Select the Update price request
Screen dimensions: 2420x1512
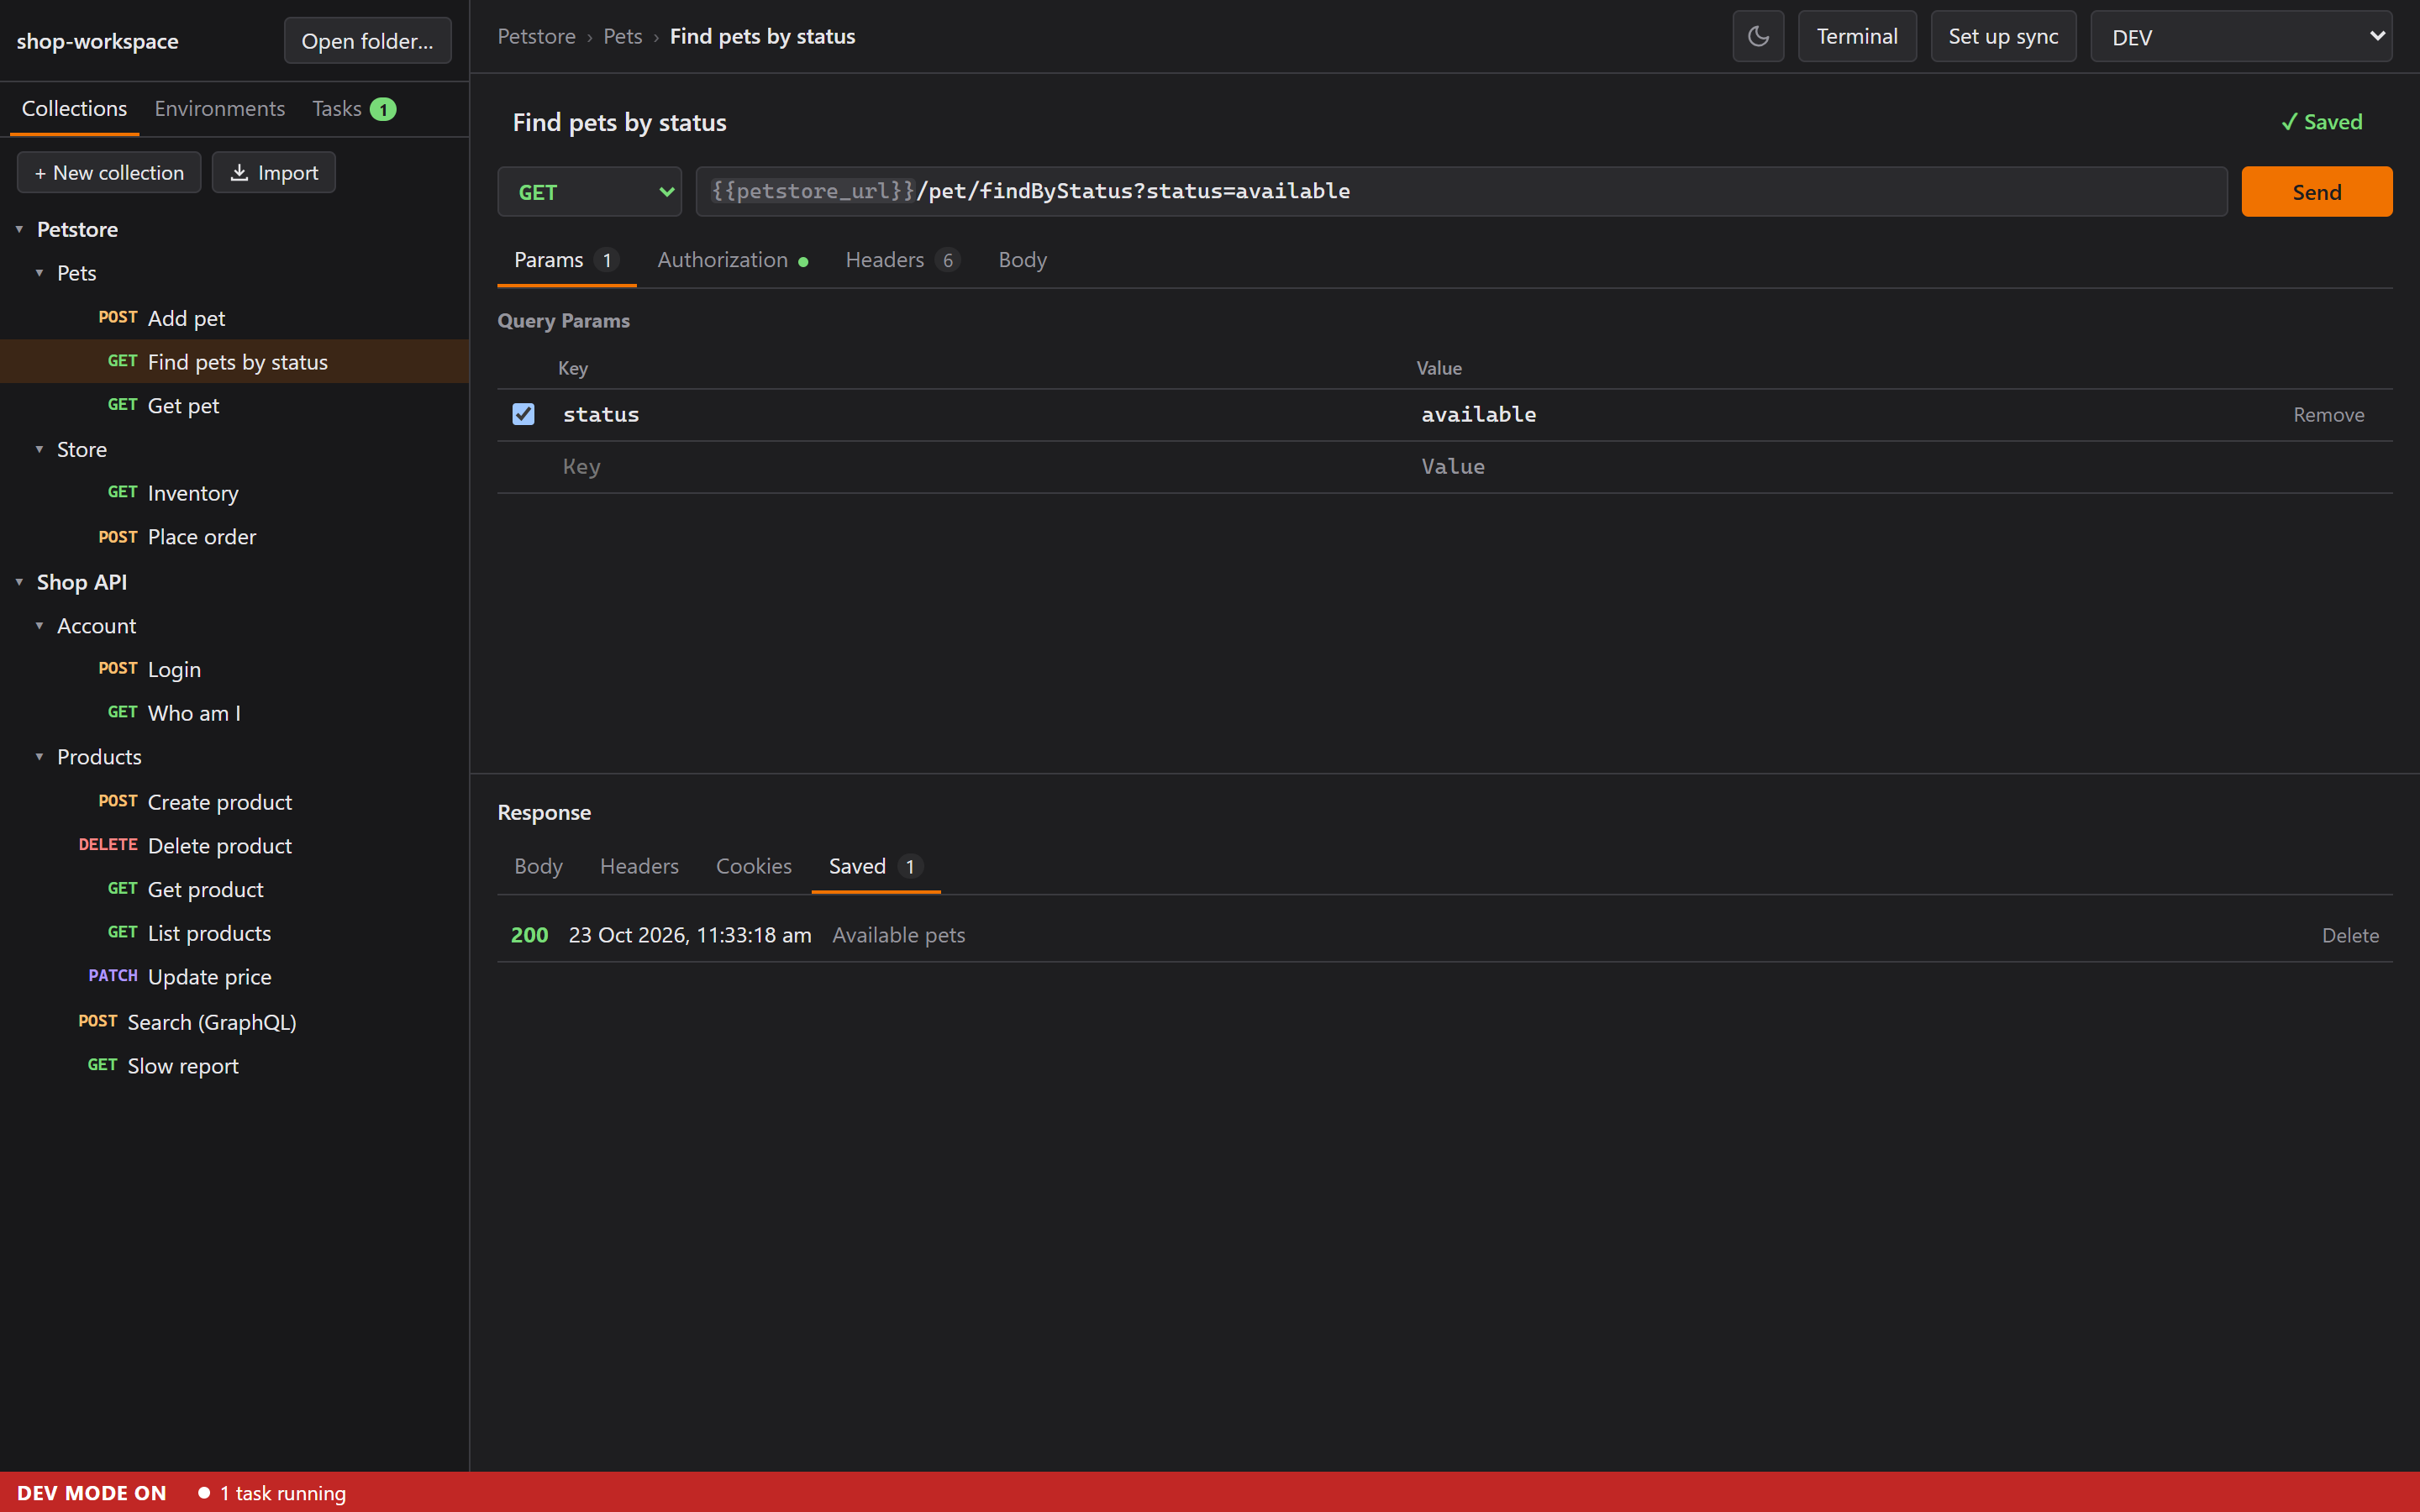pos(234,977)
